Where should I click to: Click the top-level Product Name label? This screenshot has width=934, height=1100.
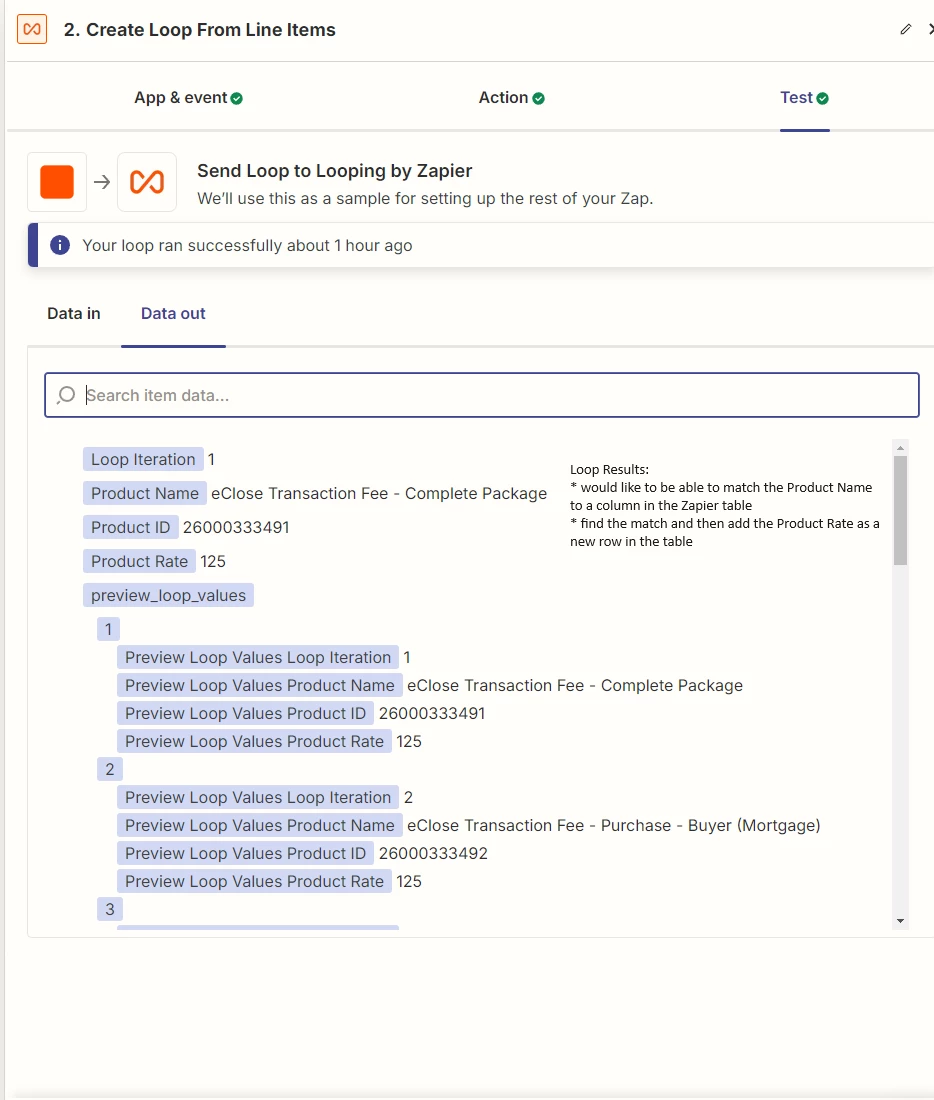click(145, 493)
